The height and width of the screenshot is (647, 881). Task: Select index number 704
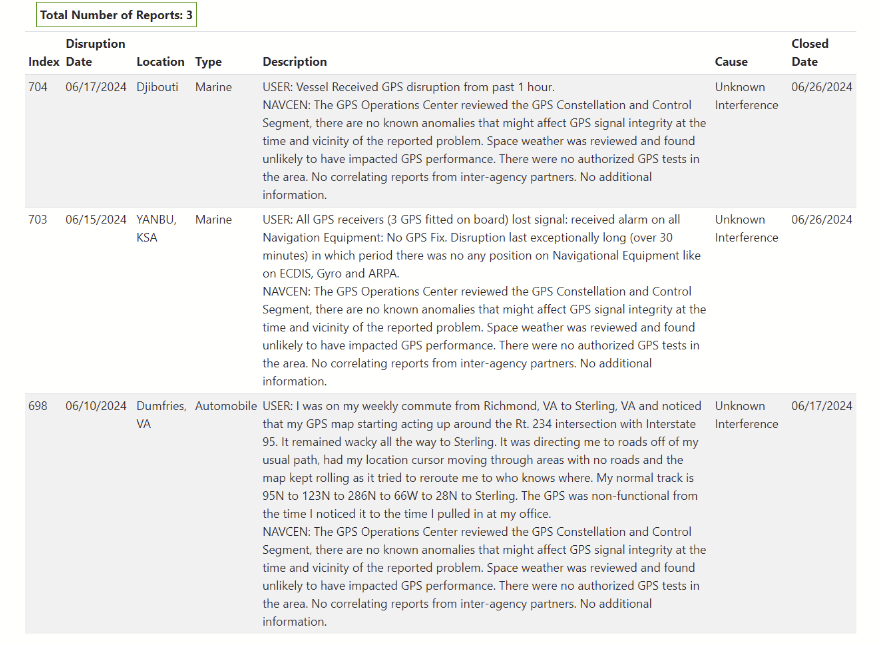[38, 87]
